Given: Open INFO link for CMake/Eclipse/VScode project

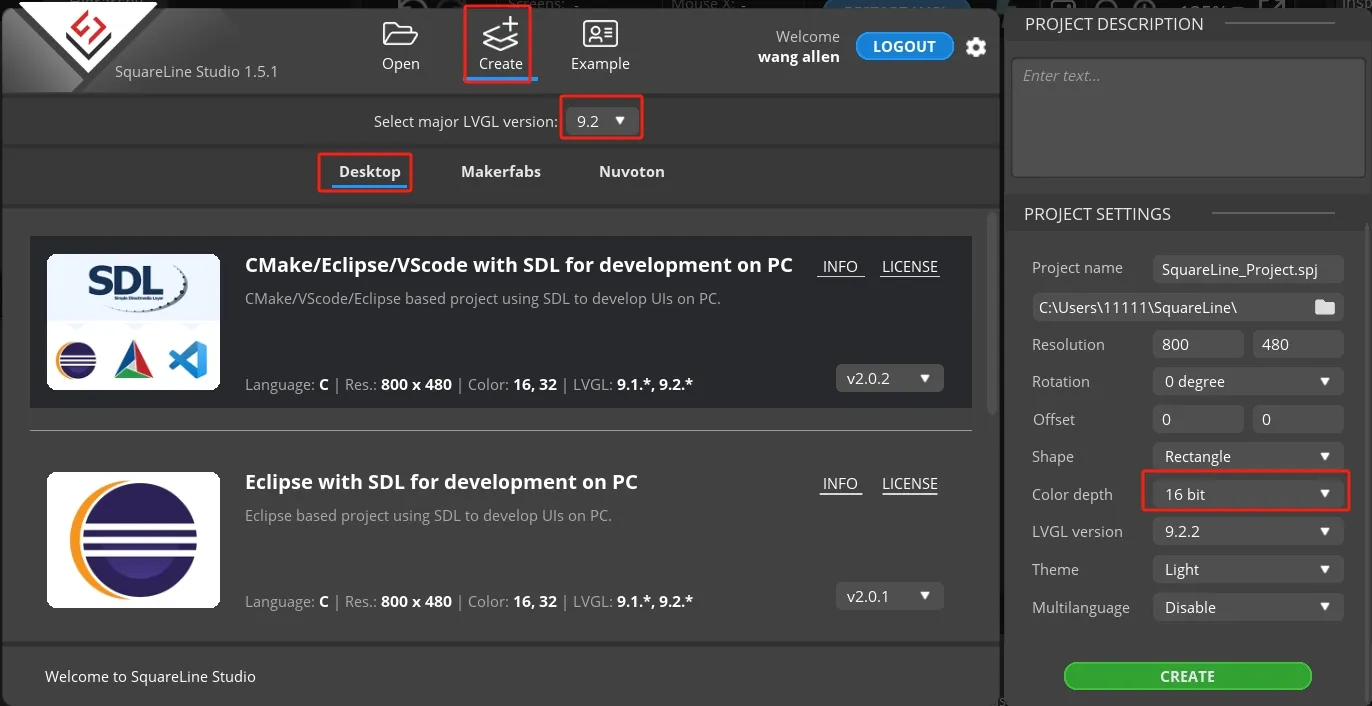Looking at the screenshot, I should click(840, 267).
